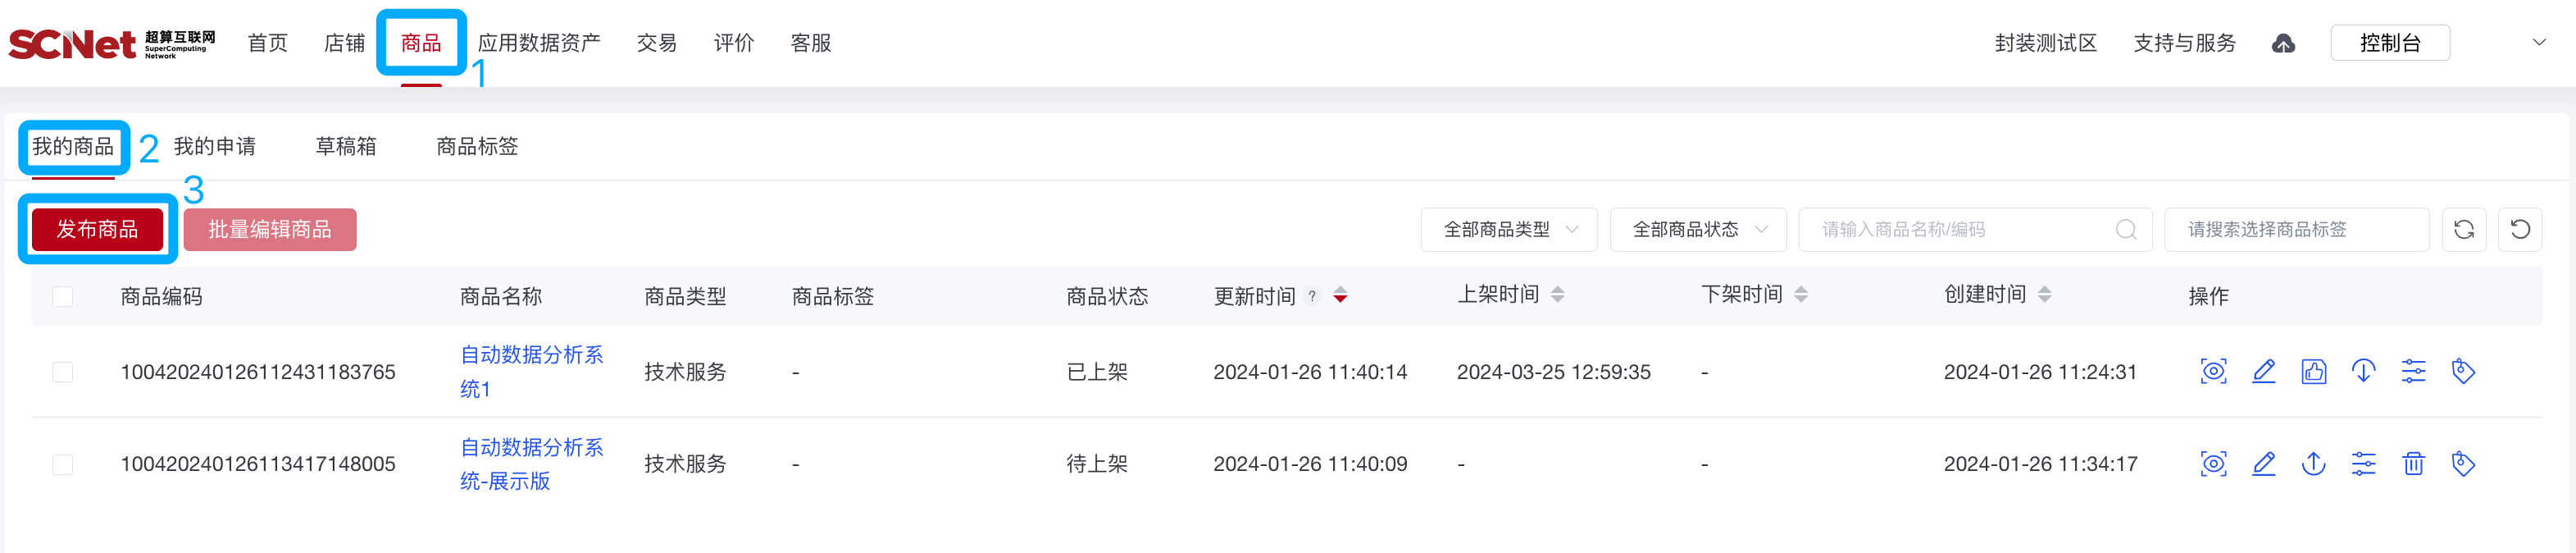Click the product name/code search field
Image resolution: width=2576 pixels, height=553 pixels.
(1960, 230)
